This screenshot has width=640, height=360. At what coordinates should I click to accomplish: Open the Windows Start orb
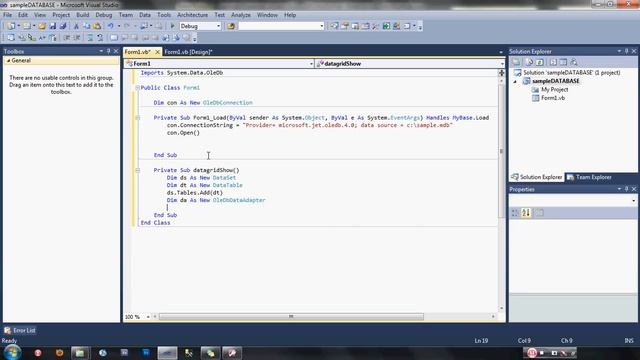tap(12, 352)
